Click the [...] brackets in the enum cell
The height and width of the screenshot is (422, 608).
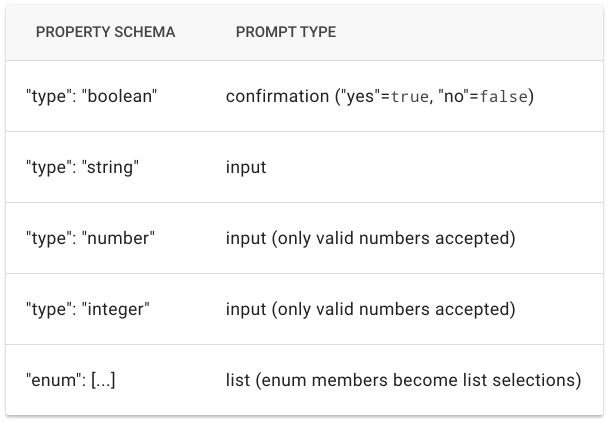click(99, 380)
